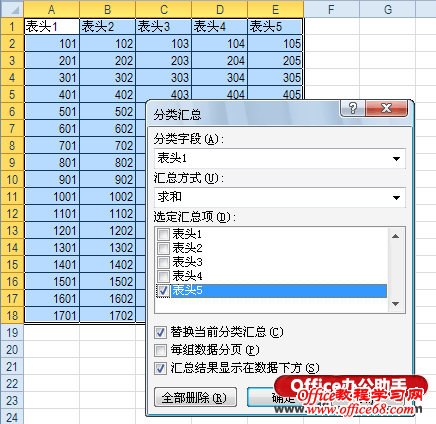Uncheck the 表头5 checkbox in summary items
Image resolution: width=436 pixels, height=424 pixels.
pos(163,291)
